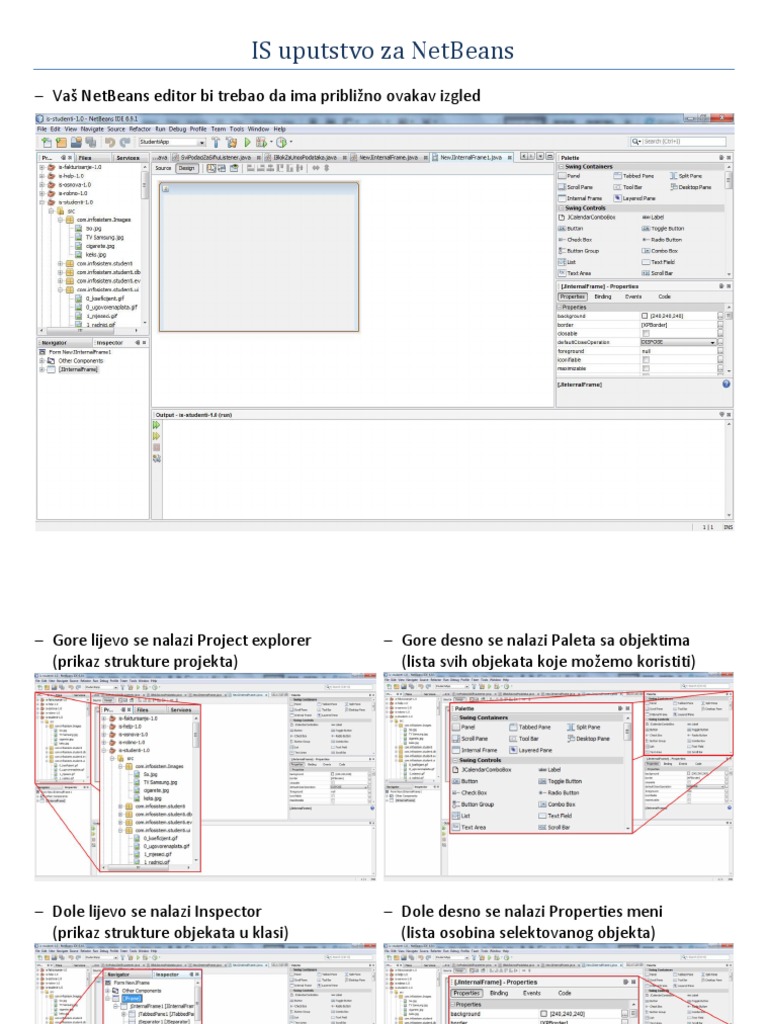Click New File icon in main NetBeans toolbar

46,142
